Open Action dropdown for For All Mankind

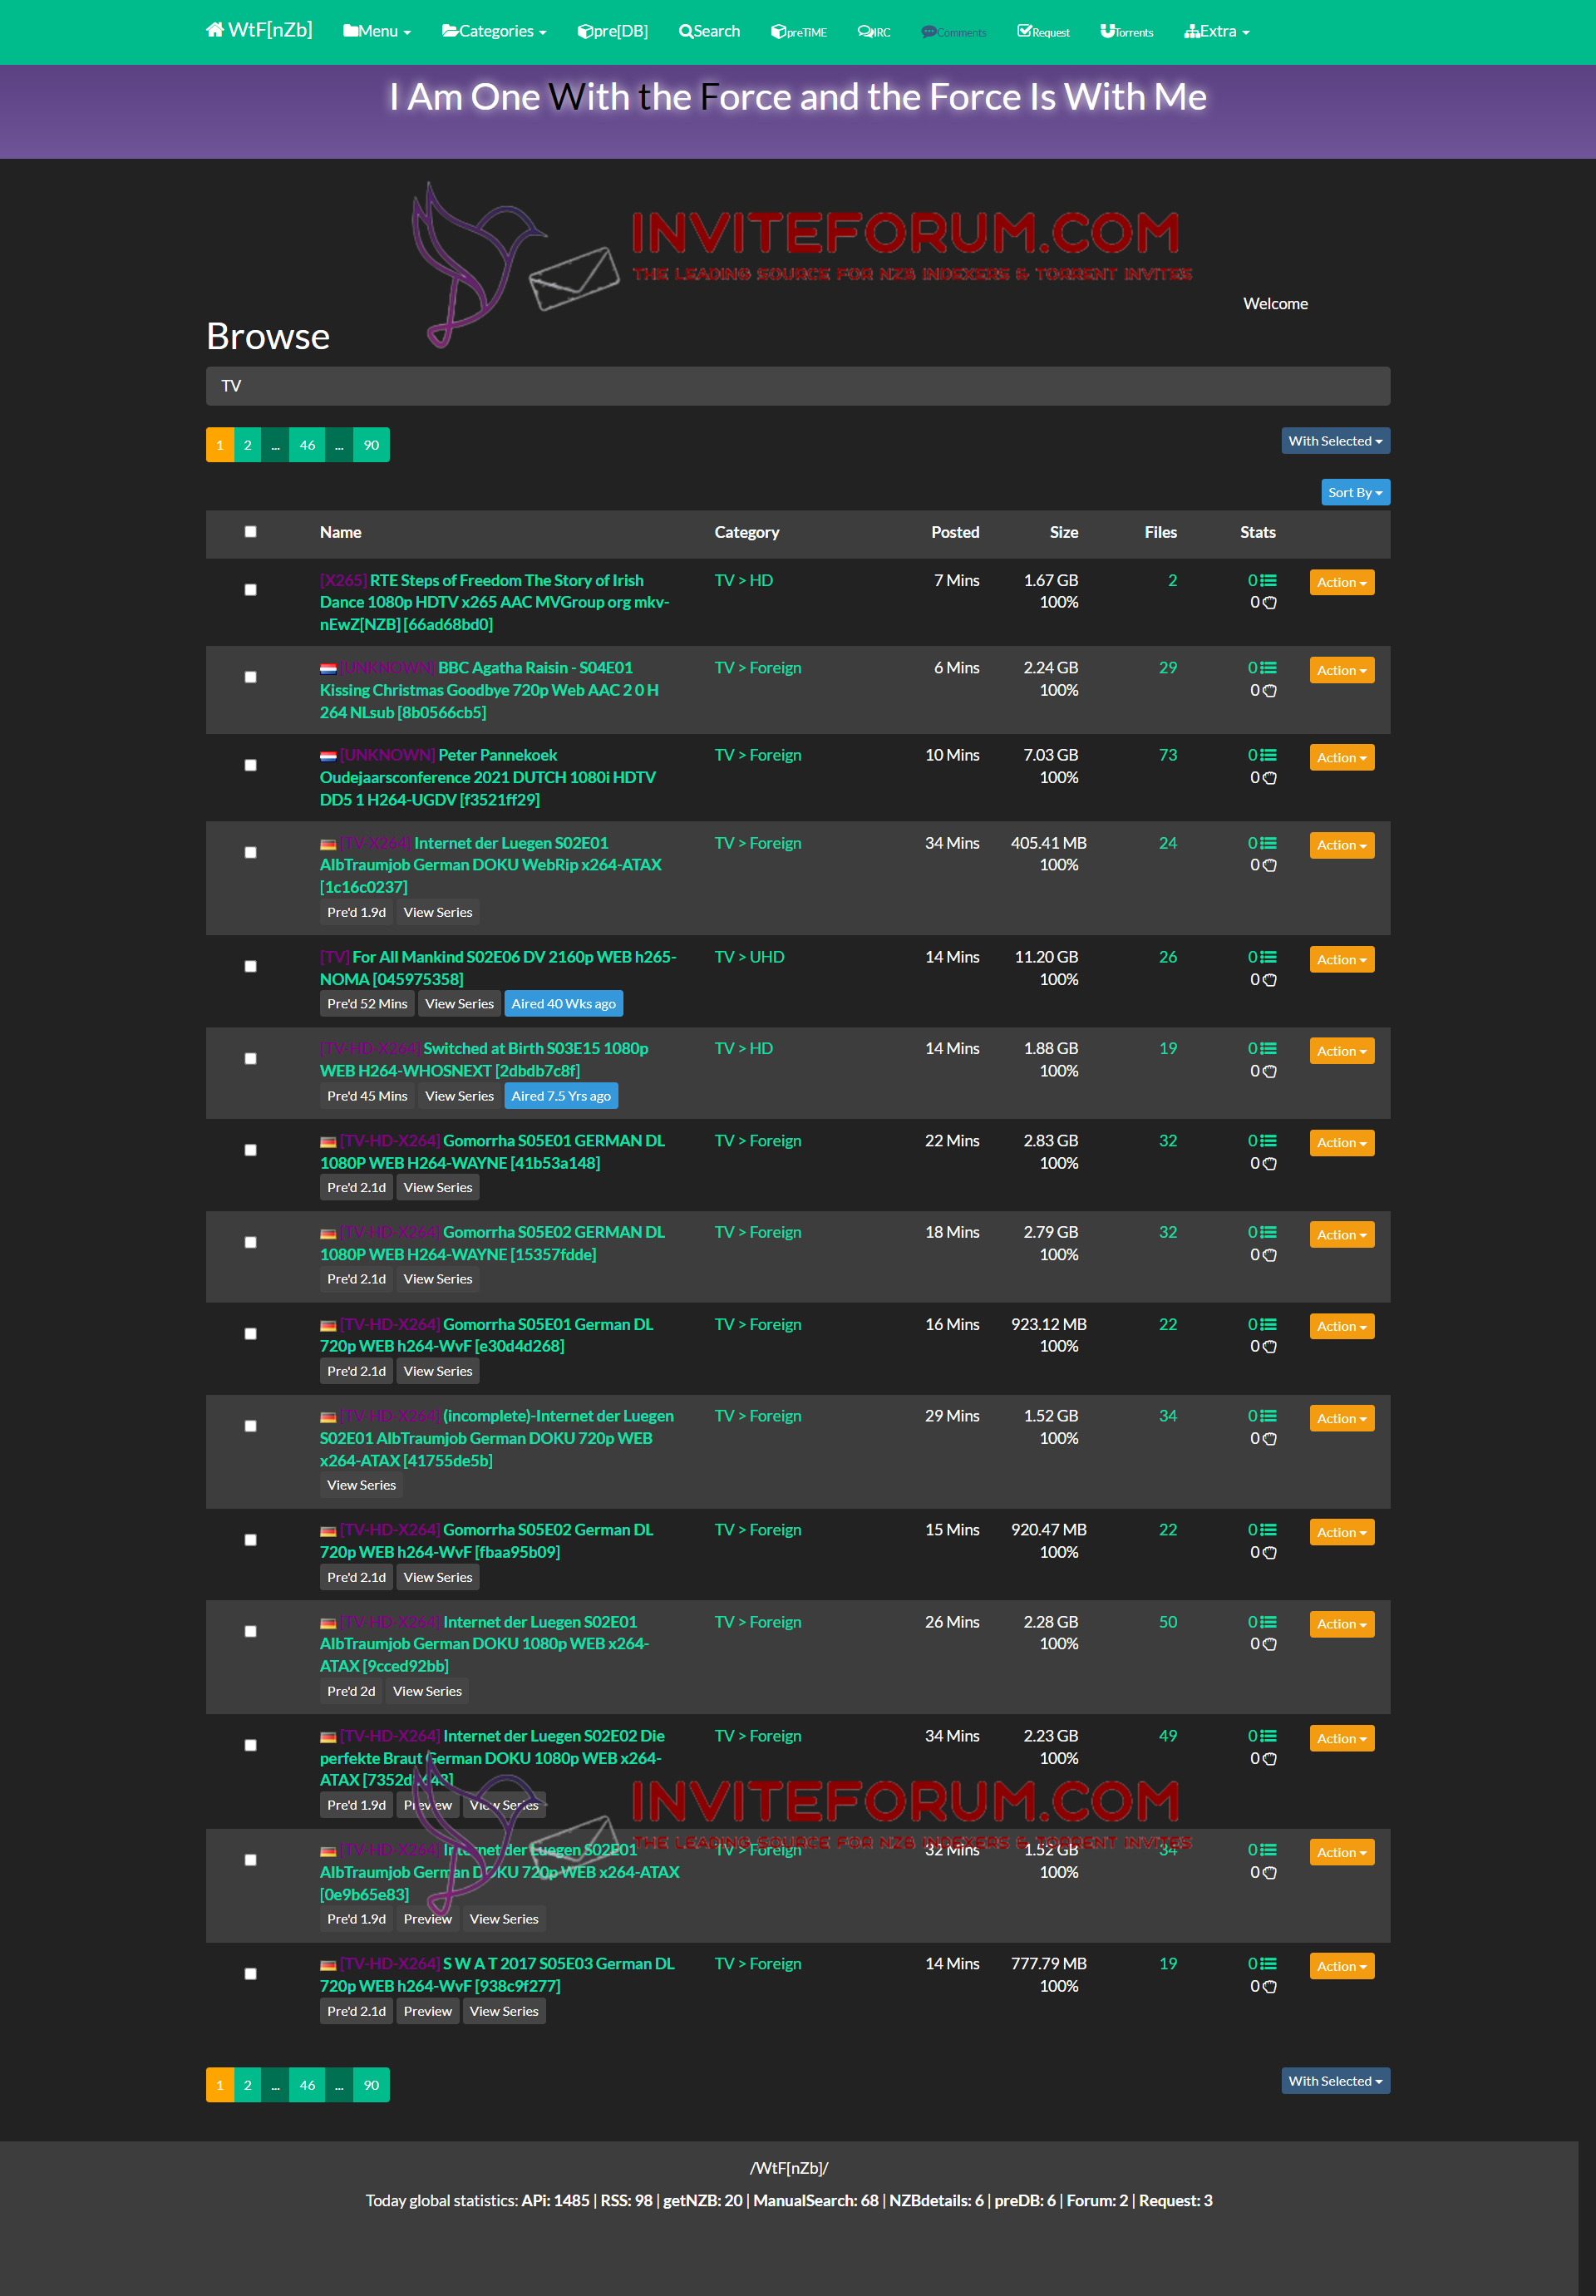1341,960
